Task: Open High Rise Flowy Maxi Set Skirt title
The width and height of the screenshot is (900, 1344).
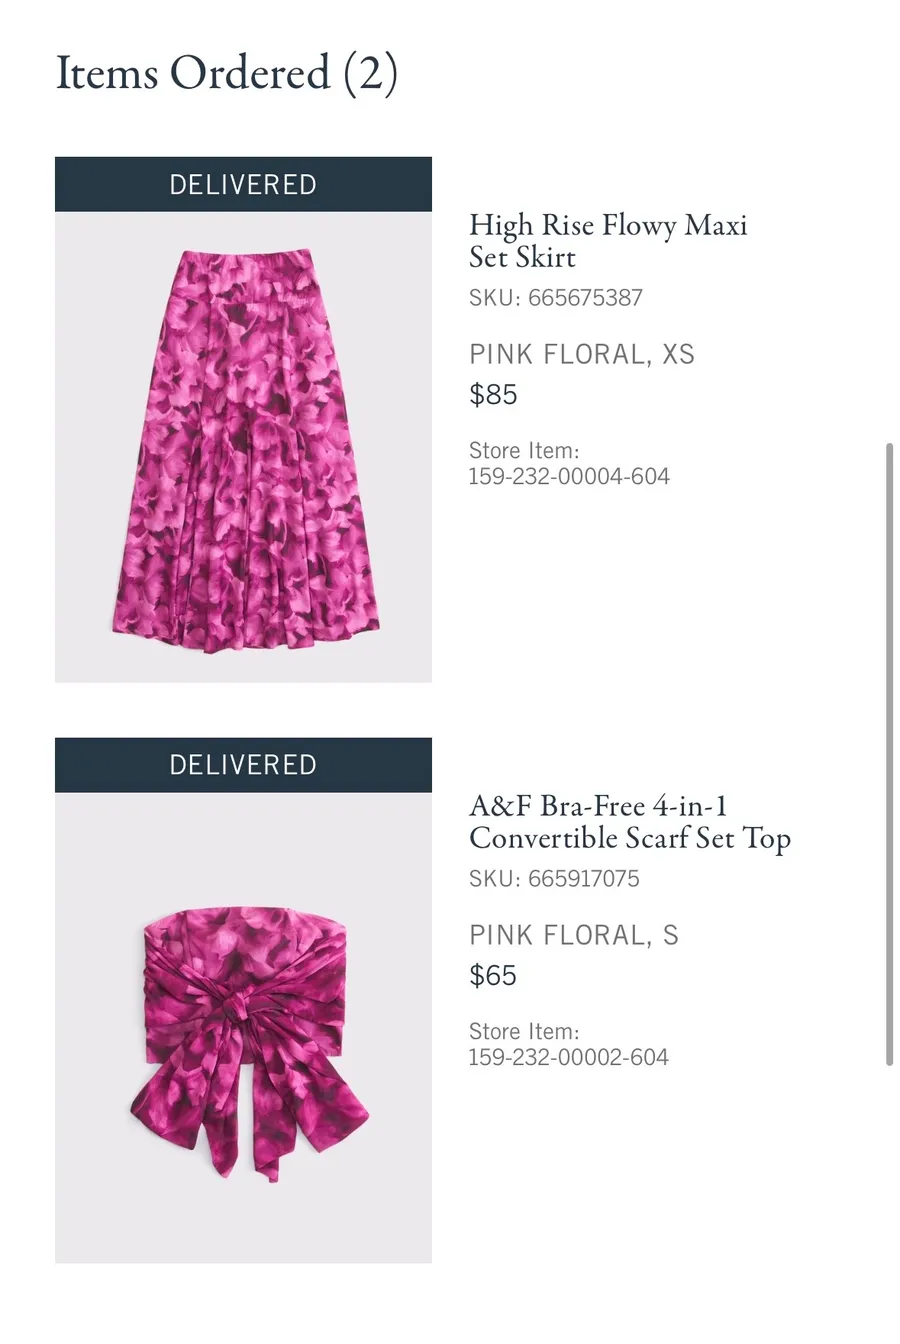Action: pyautogui.click(x=608, y=241)
